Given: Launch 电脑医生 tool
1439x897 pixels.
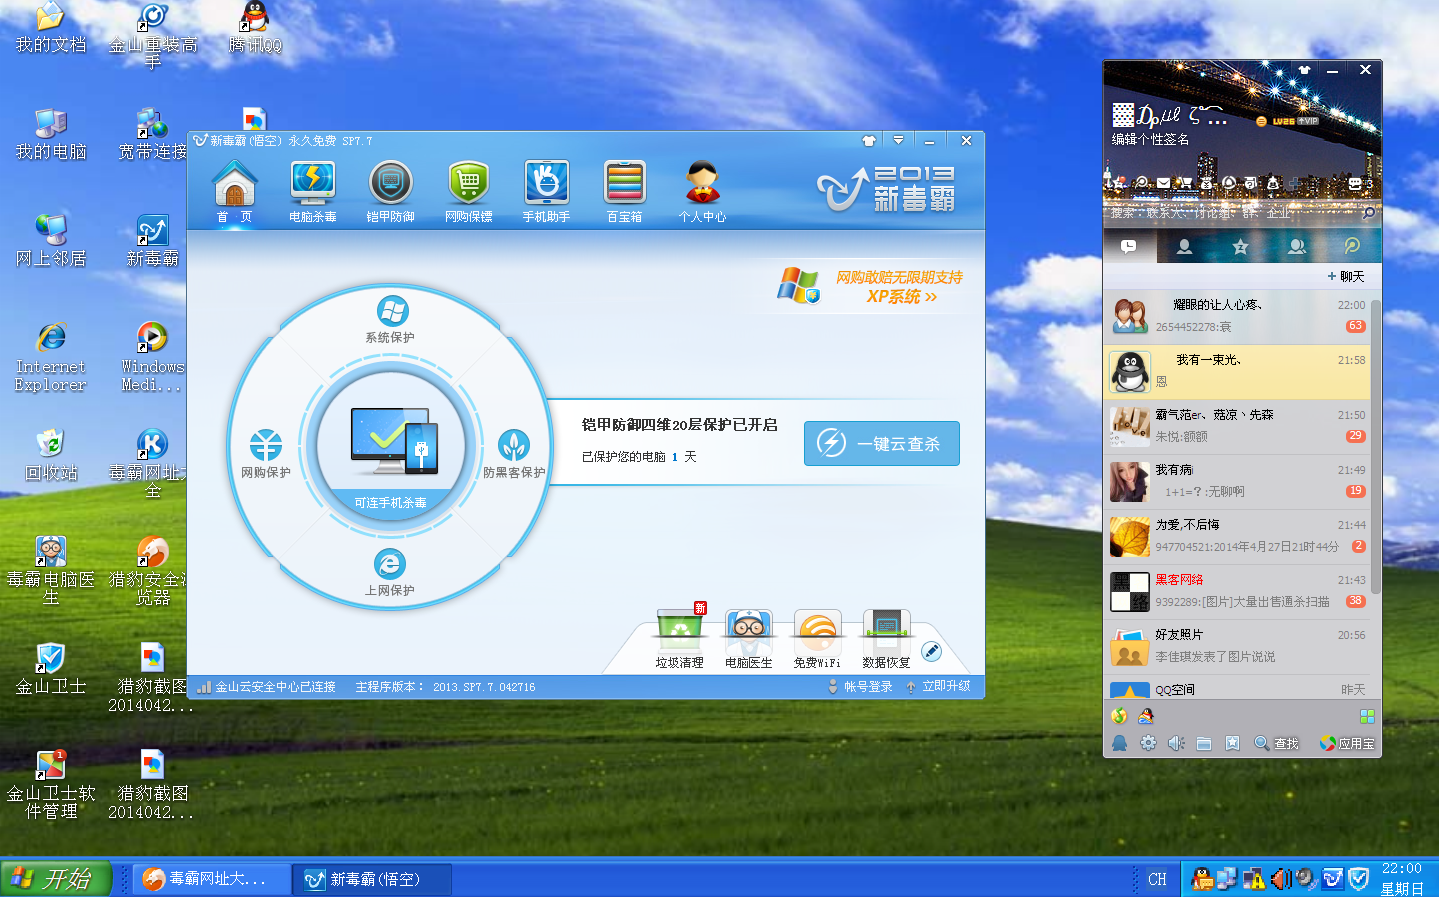Looking at the screenshot, I should 749,639.
